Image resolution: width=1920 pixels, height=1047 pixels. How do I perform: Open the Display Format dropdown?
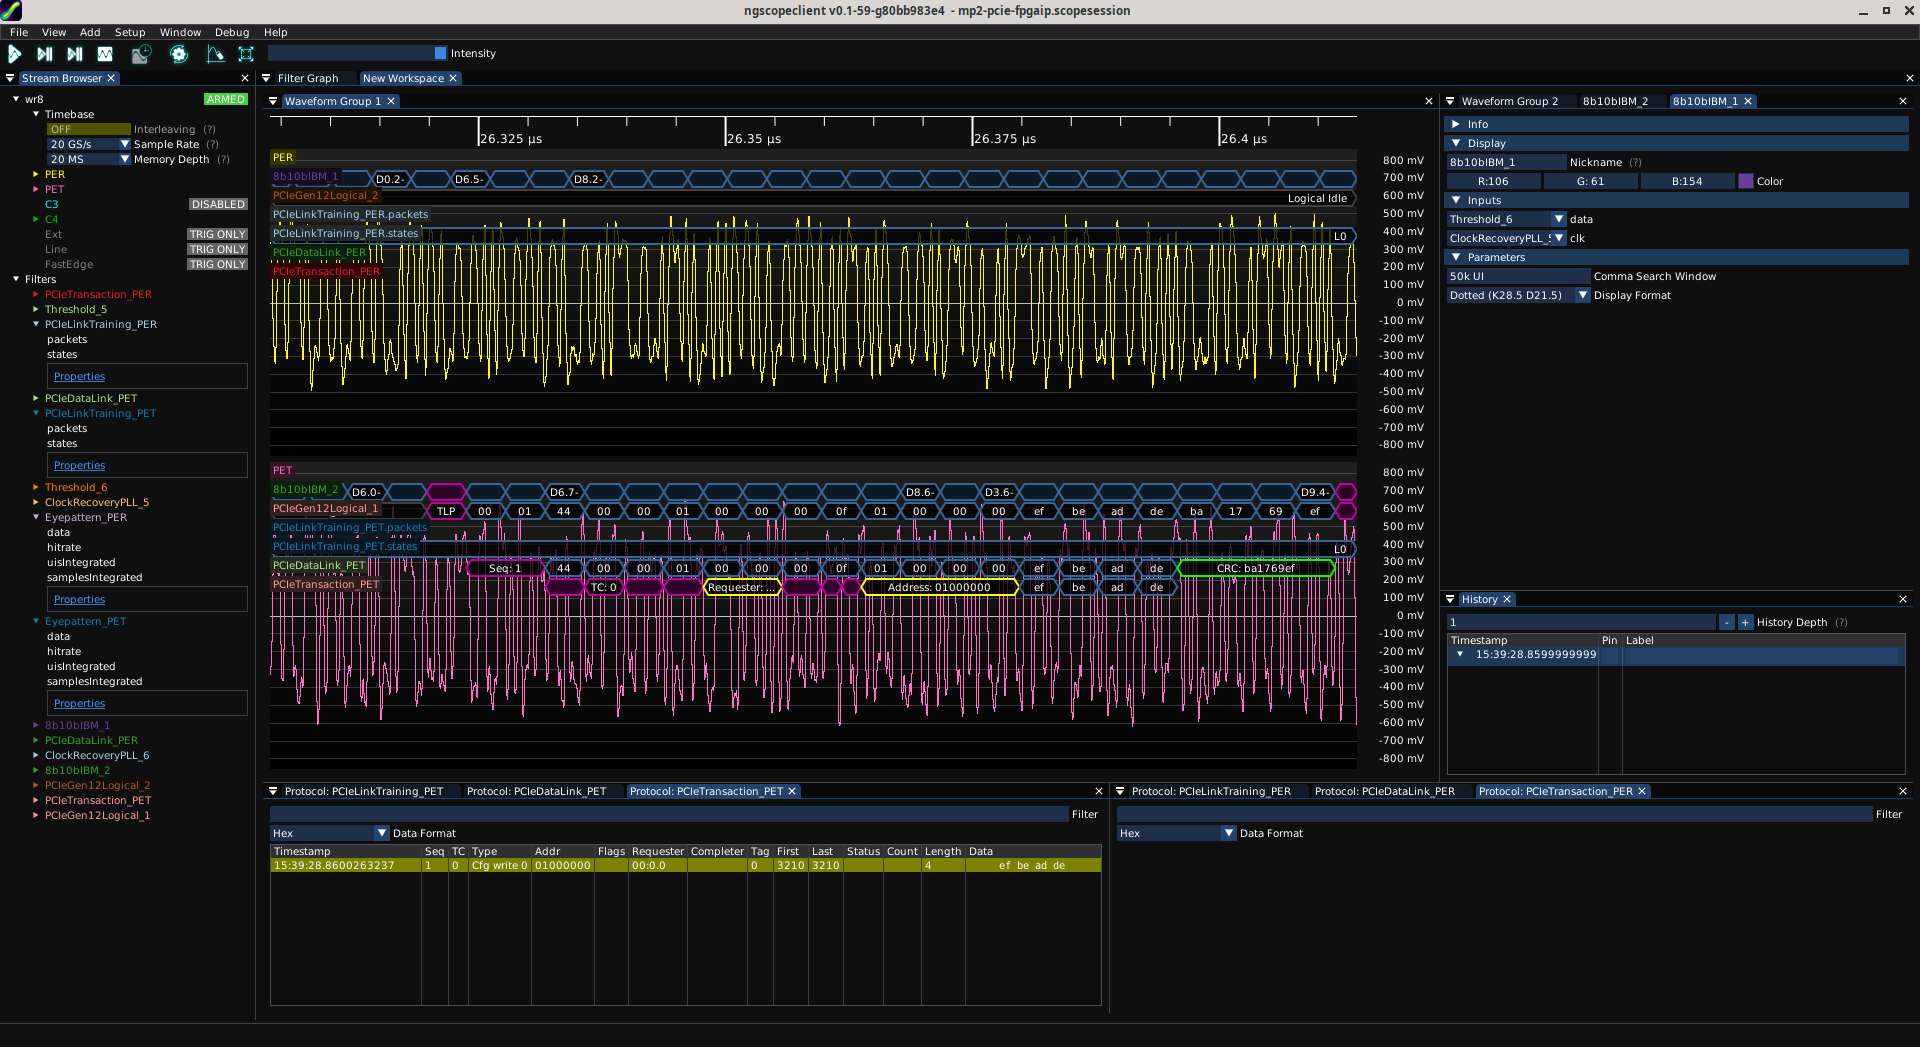1582,296
